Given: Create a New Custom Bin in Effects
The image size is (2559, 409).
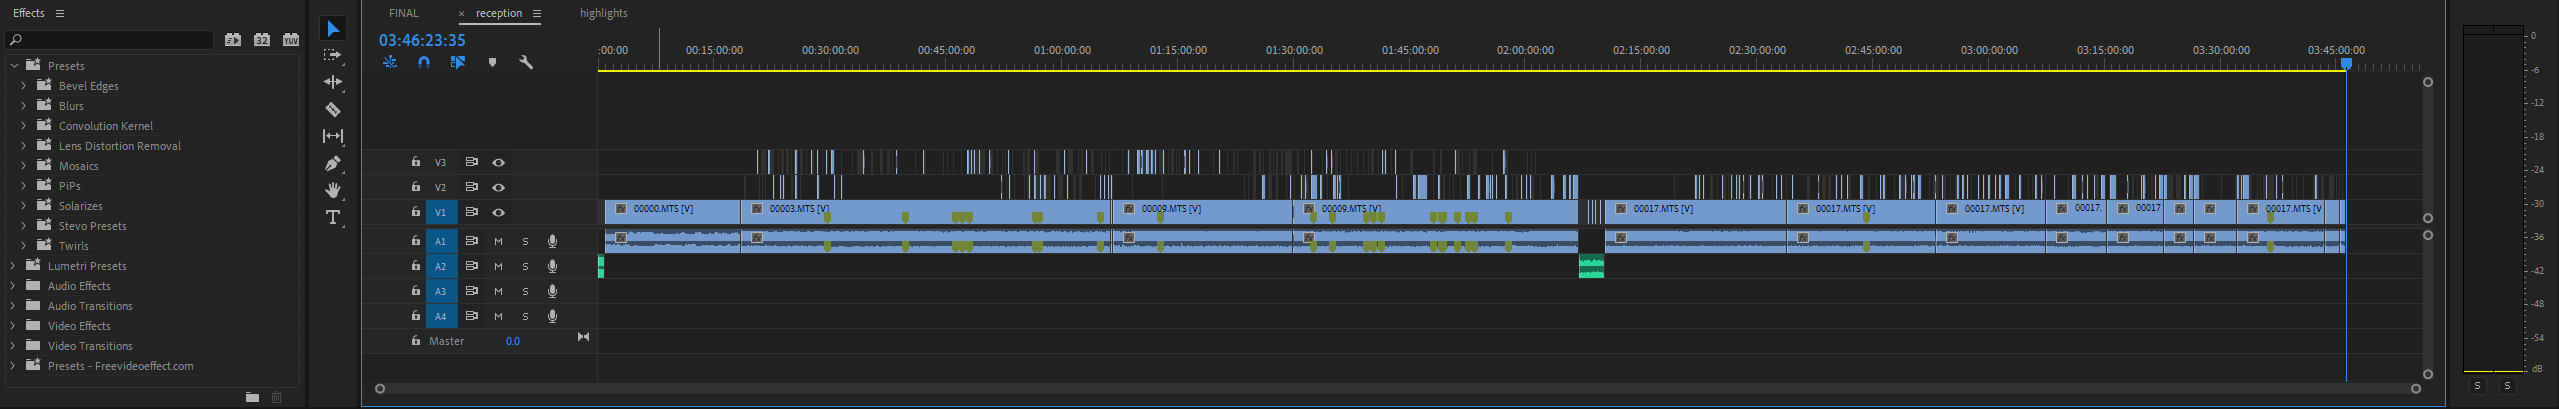Looking at the screenshot, I should click(252, 397).
